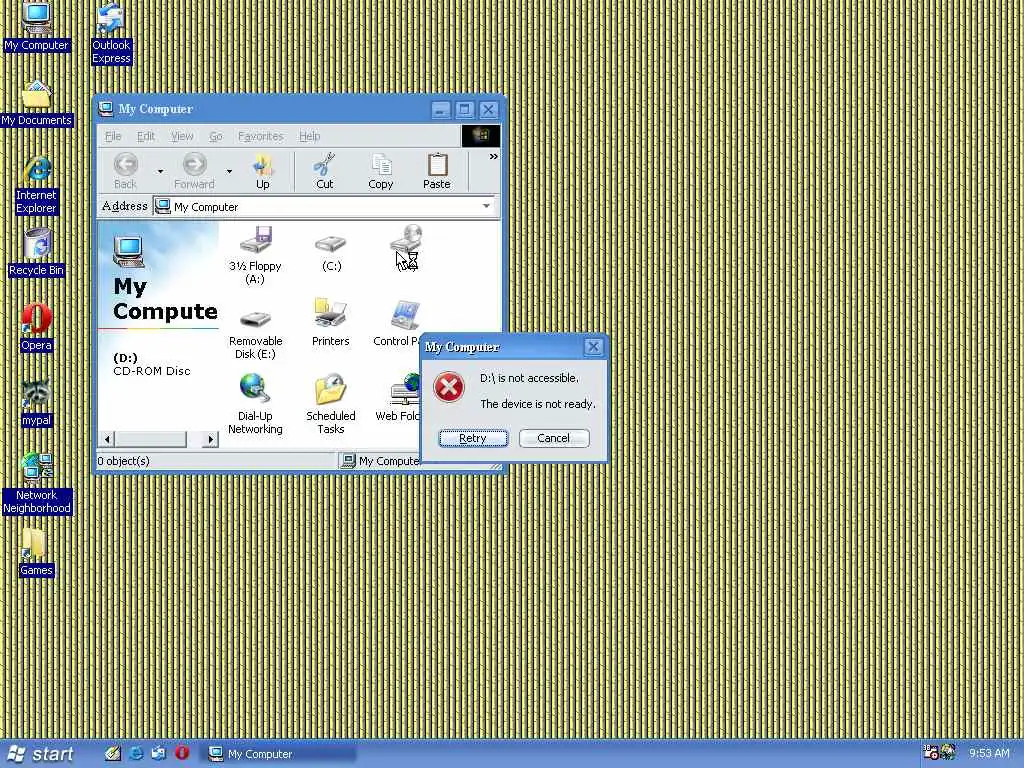
Task: Select the (C:) hard drive icon
Action: pyautogui.click(x=331, y=253)
